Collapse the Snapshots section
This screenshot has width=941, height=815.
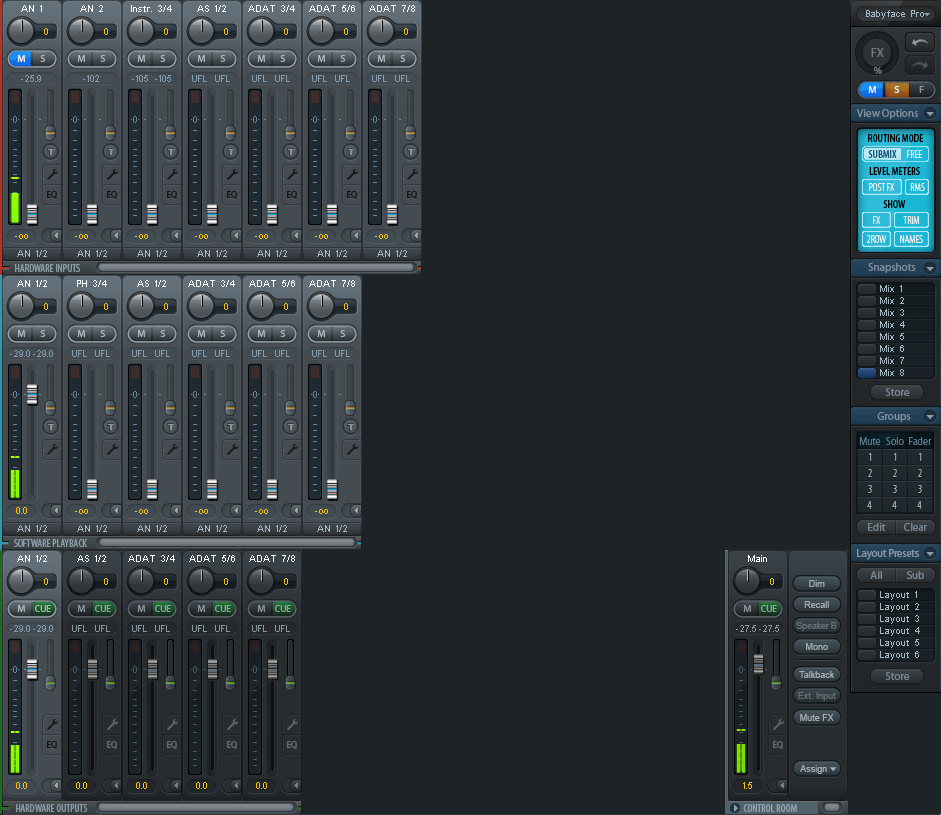[930, 268]
